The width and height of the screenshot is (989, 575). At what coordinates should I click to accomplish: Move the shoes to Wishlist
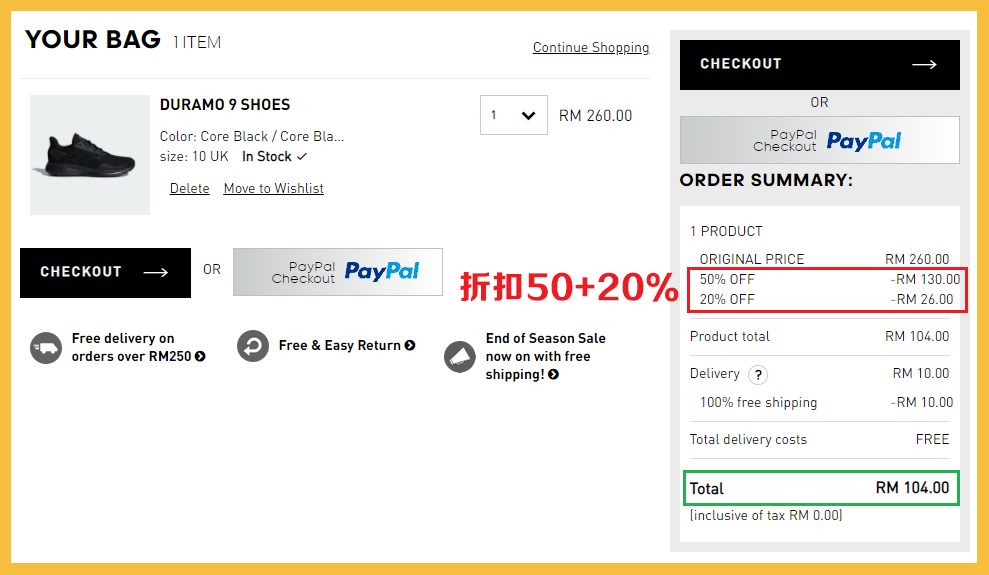(273, 188)
